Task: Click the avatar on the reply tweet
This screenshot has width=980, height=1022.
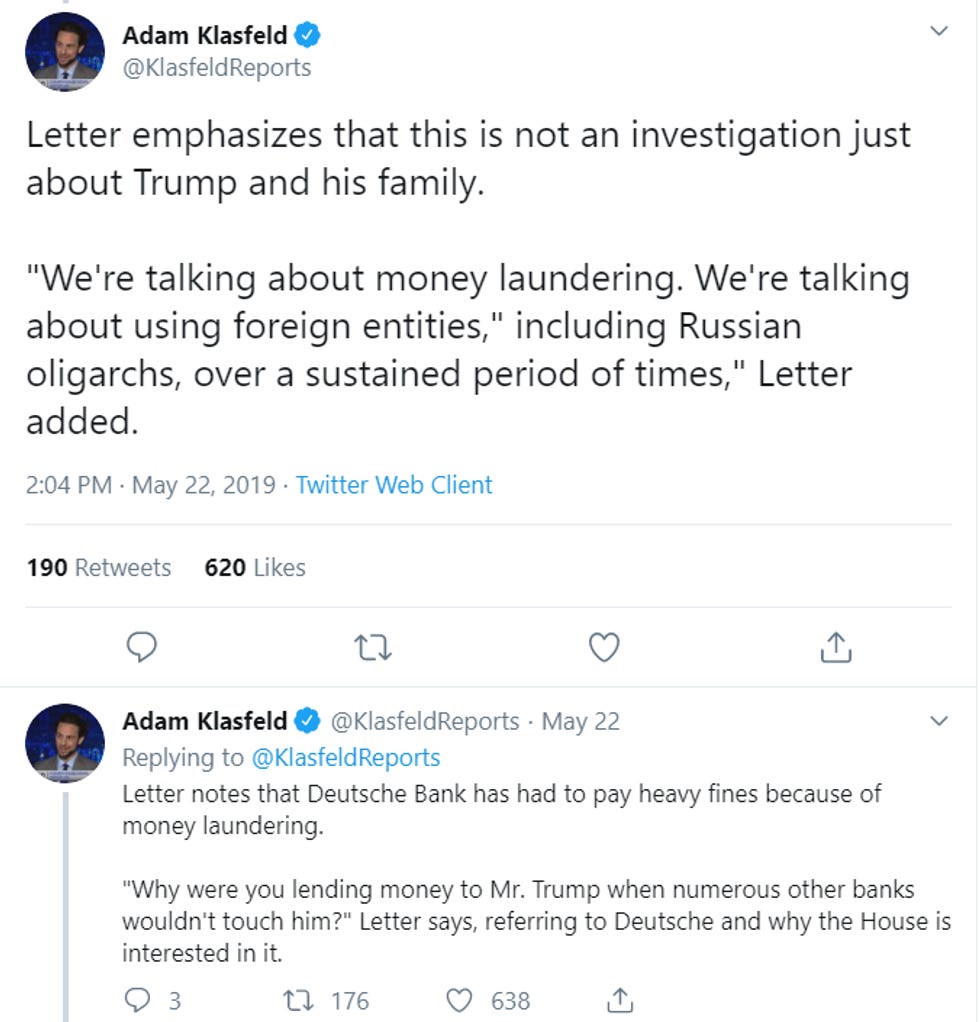Action: point(65,743)
